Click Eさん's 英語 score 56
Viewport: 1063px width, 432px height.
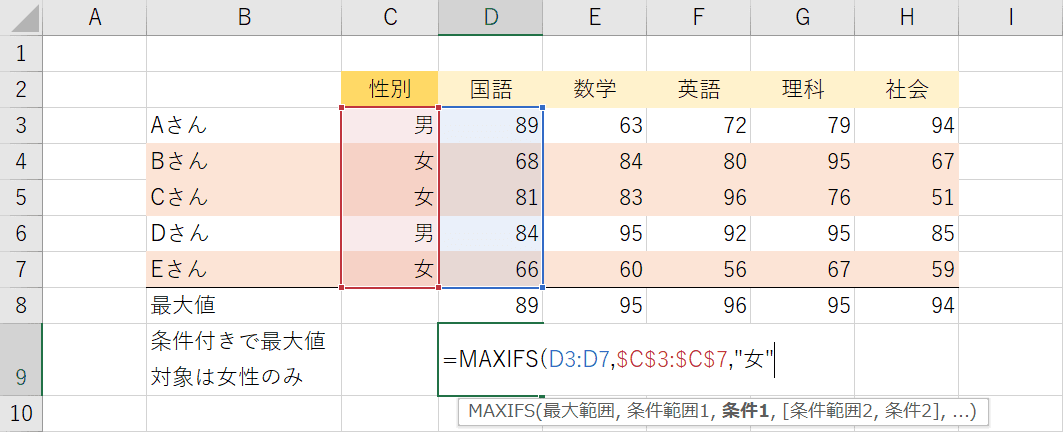pyautogui.click(x=698, y=269)
